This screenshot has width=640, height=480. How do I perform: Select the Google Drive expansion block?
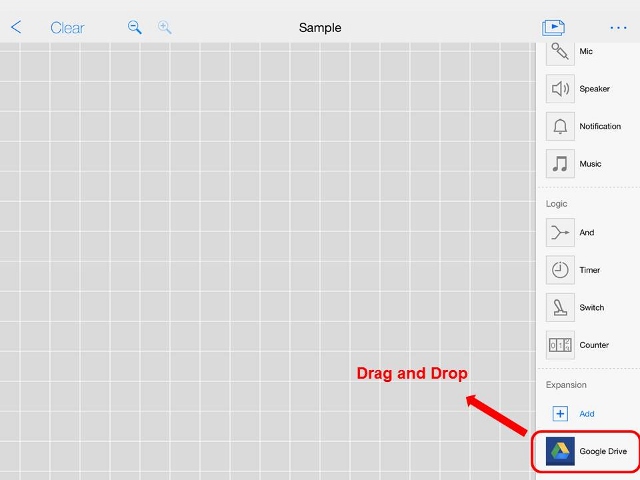(586, 451)
